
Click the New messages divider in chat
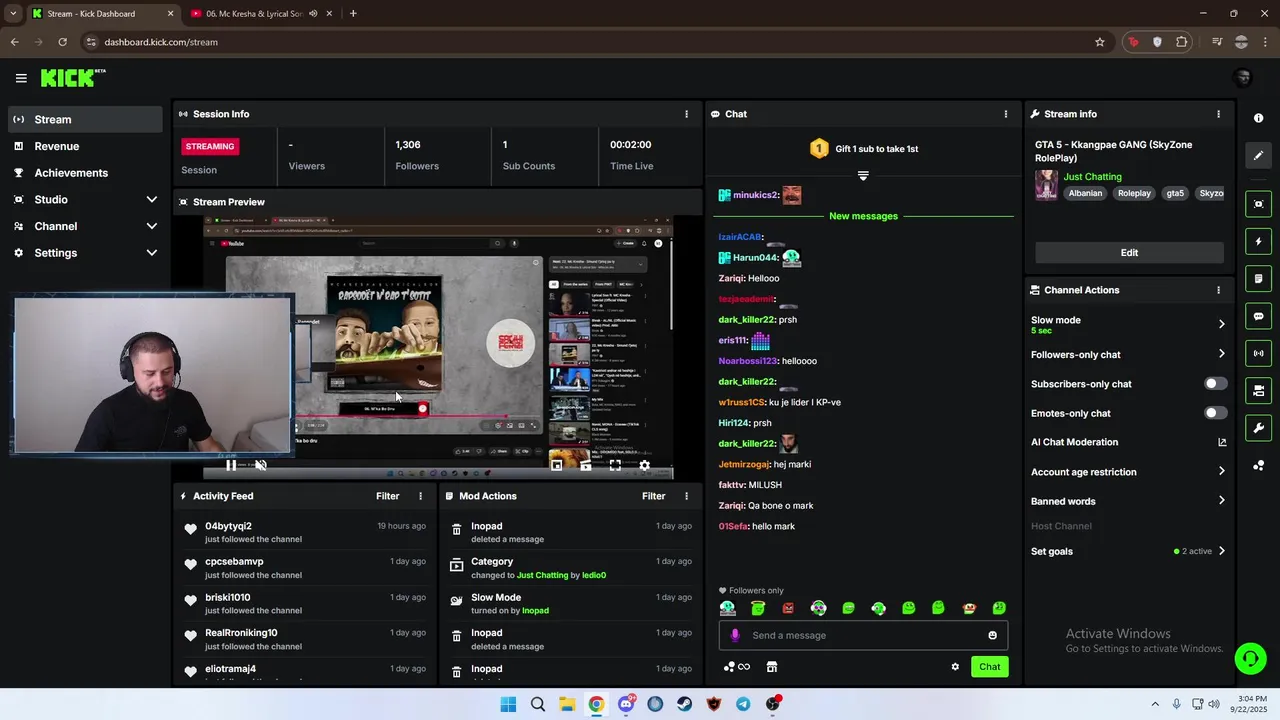point(863,216)
